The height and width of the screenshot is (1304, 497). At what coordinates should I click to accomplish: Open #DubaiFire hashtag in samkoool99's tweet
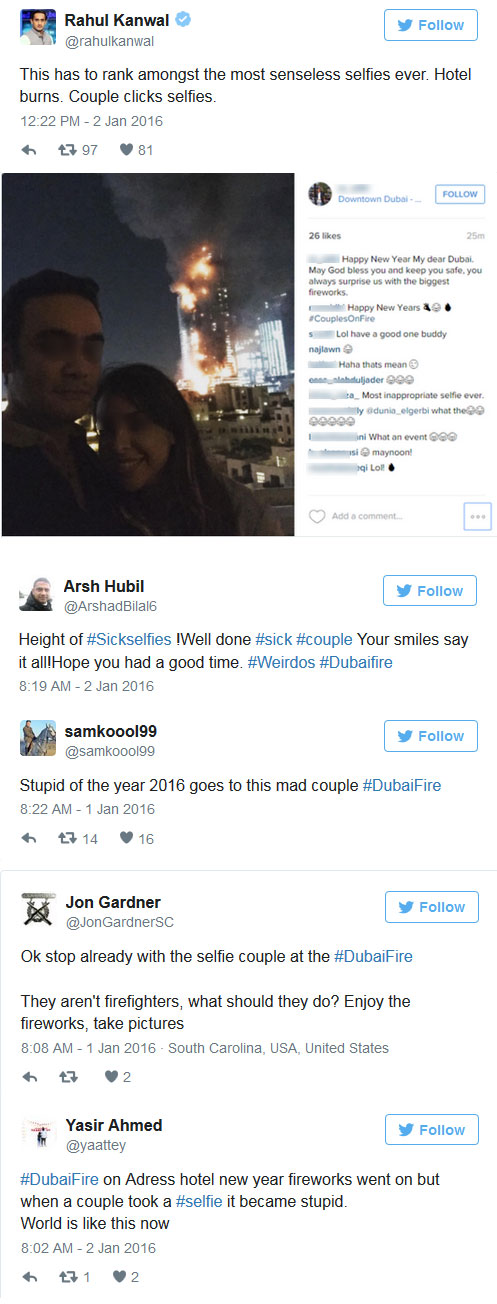(401, 785)
